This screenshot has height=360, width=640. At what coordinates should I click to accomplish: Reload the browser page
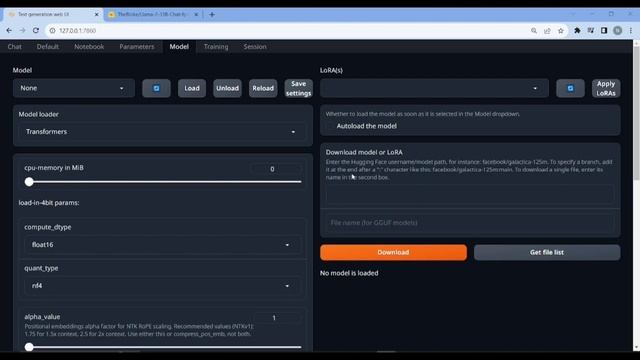36,31
